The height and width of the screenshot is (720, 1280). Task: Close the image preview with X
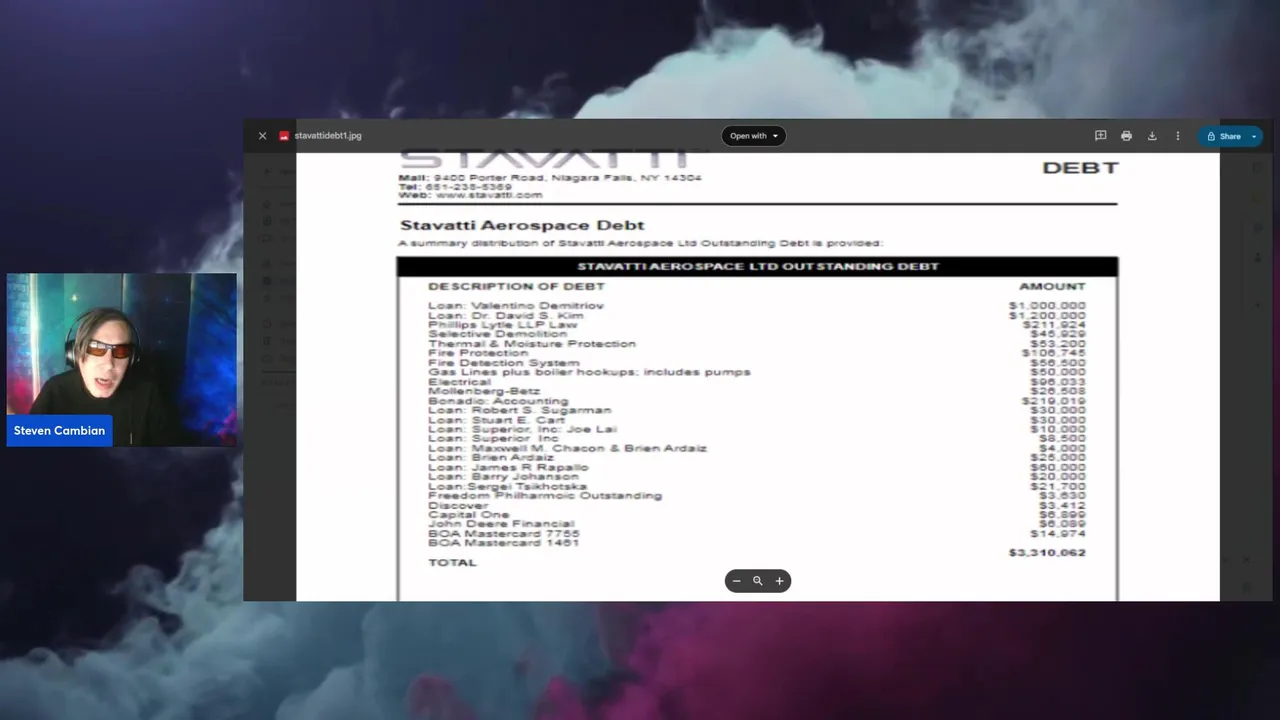pos(262,136)
